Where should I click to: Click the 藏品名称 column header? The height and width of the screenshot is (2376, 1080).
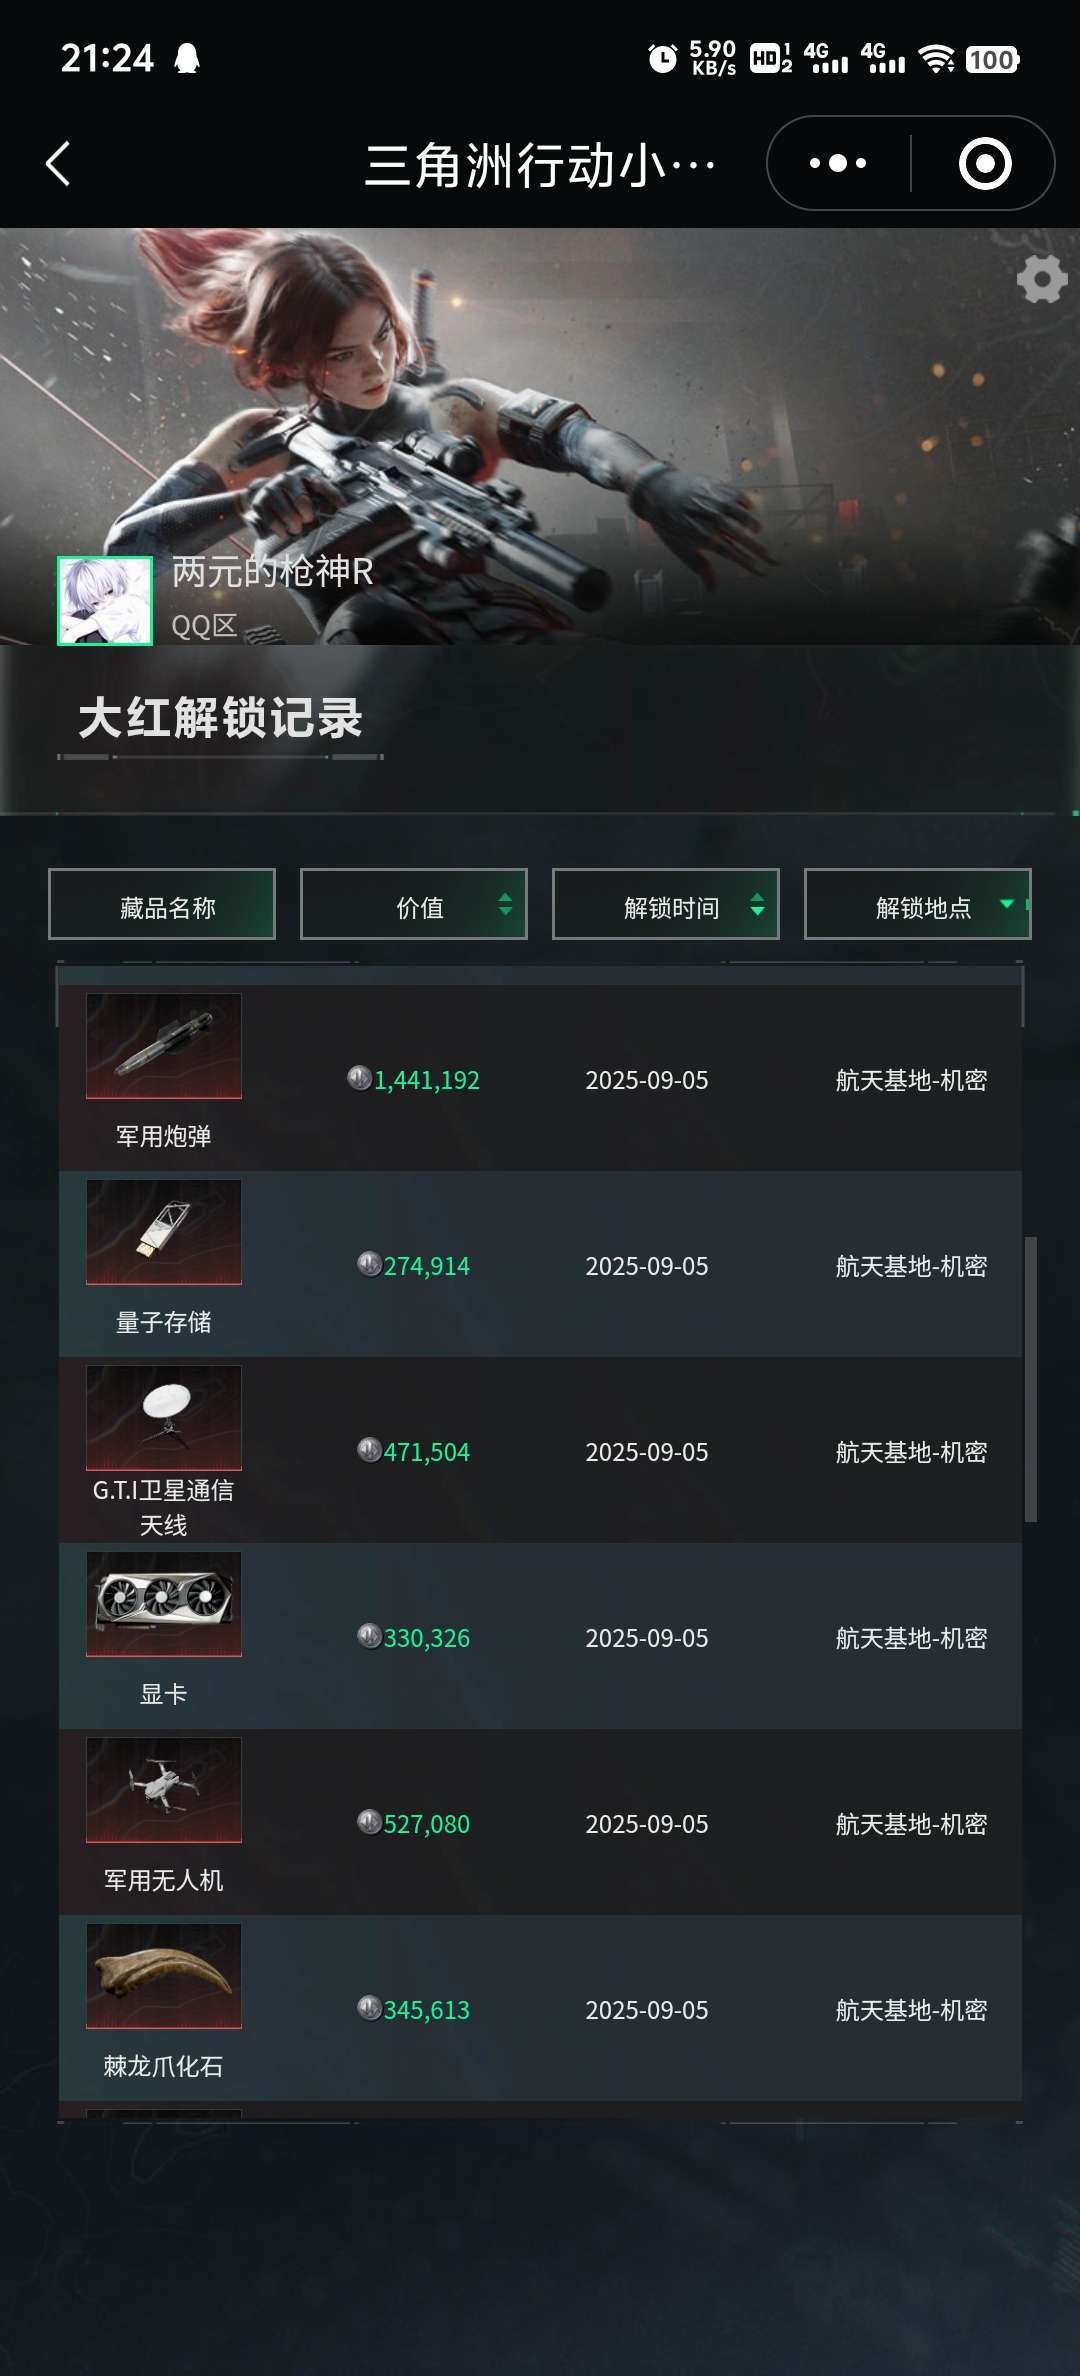[162, 905]
